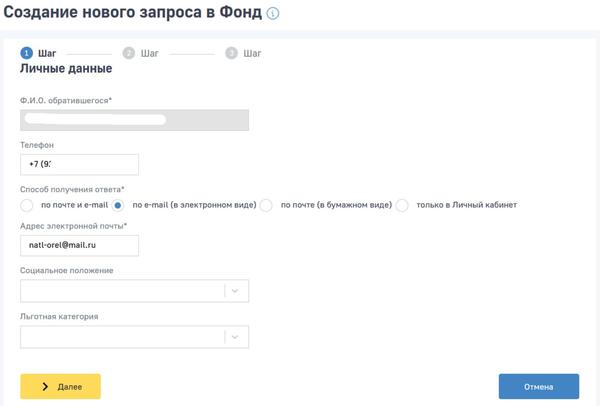Open the Льготная категория dropdown field
The height and width of the screenshot is (406, 600).
122,338
